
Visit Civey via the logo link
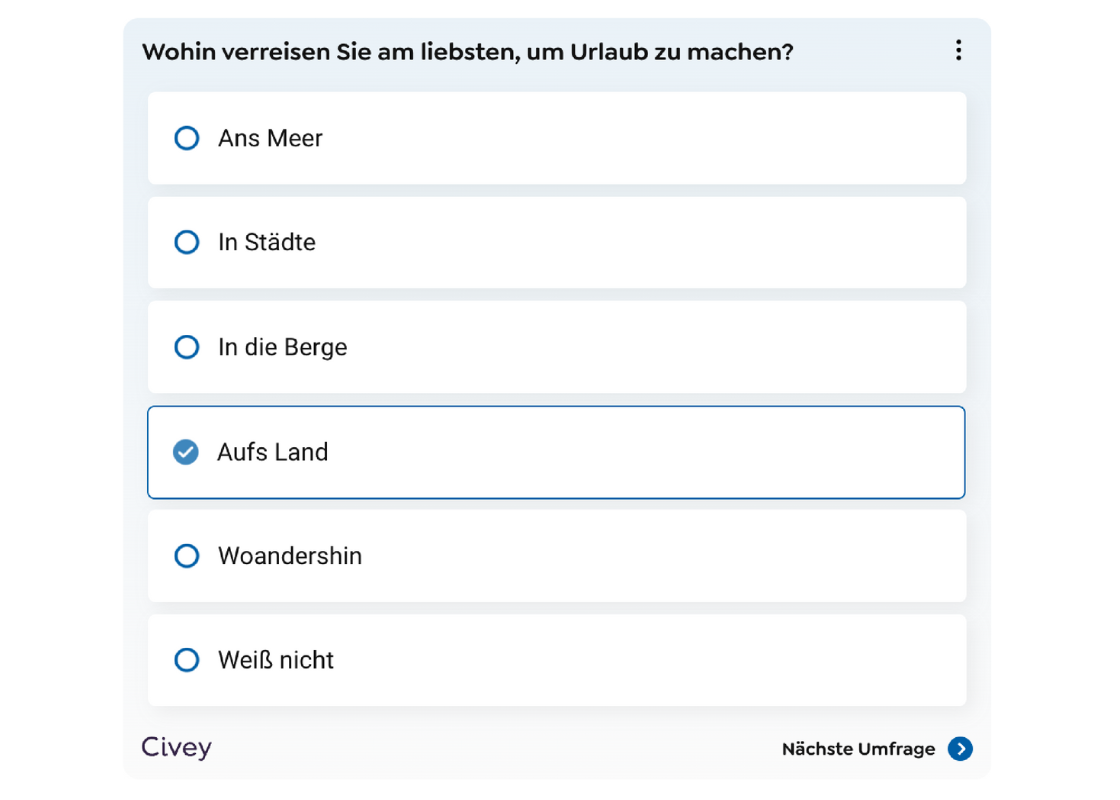click(176, 747)
